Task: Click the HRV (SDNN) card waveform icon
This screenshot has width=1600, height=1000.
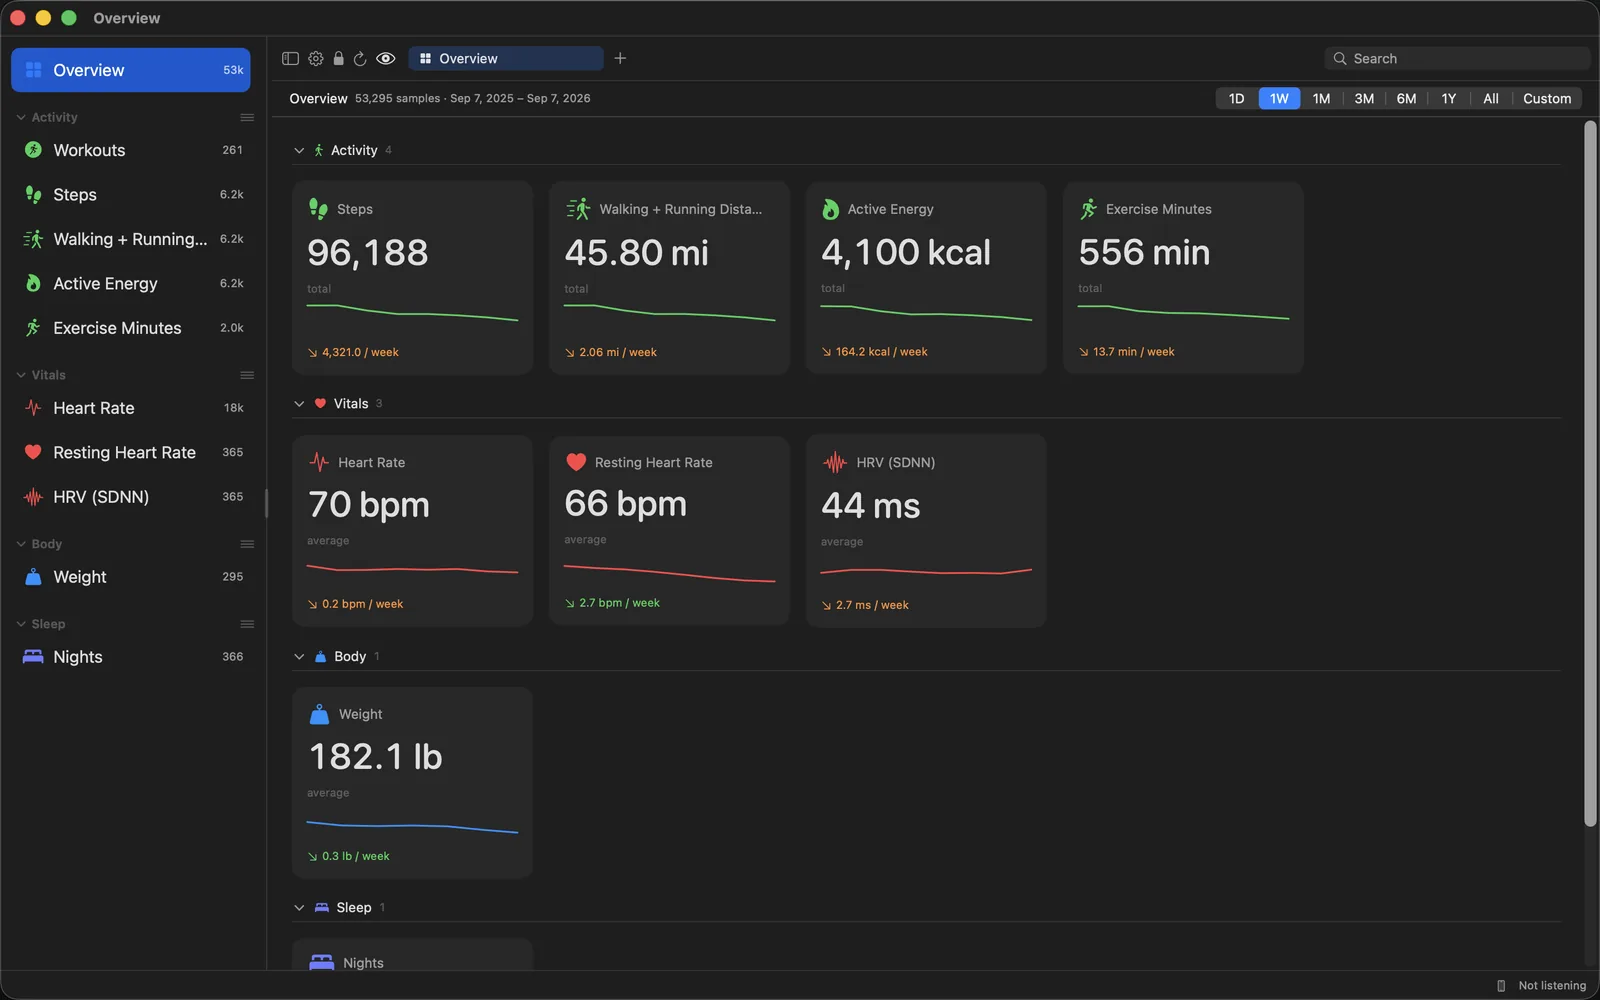Action: pos(834,462)
